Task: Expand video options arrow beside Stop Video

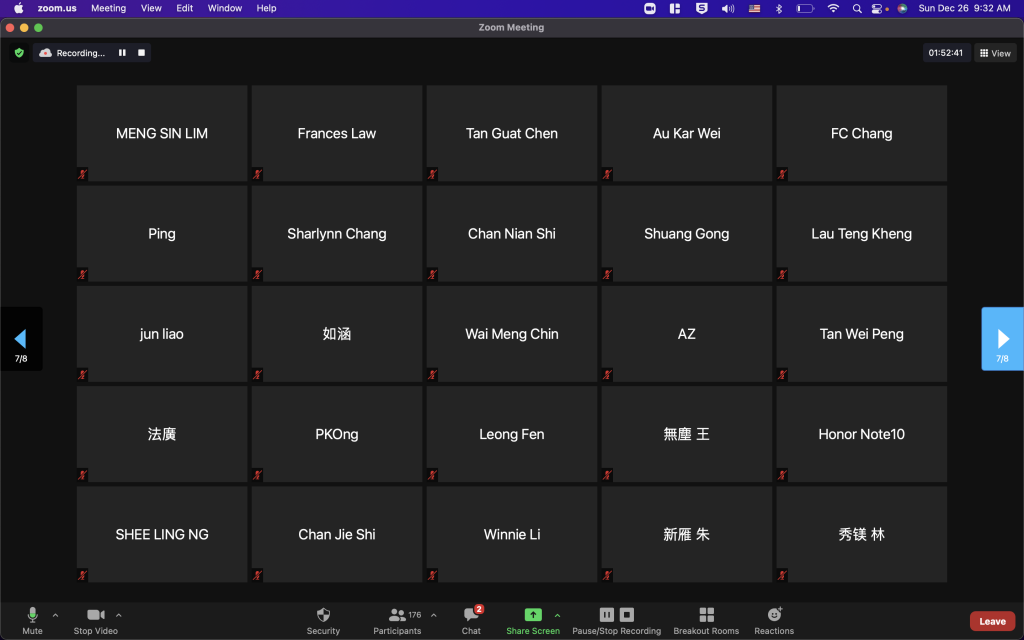Action: coord(119,615)
